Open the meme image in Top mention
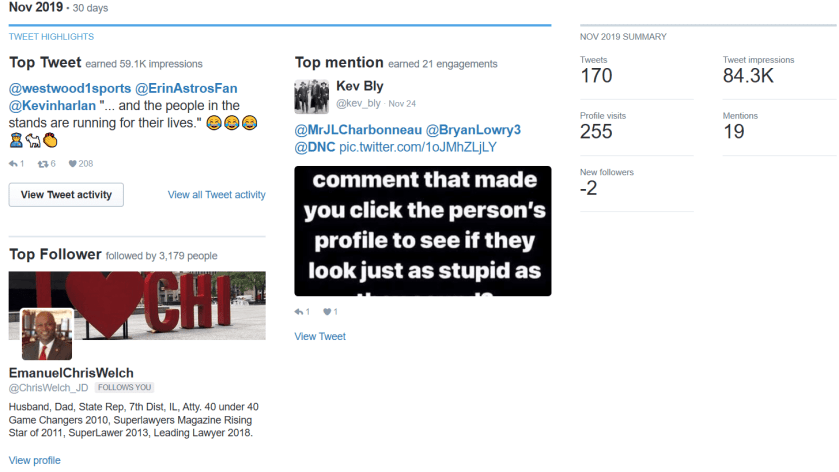Screen dimensions: 839x472 point(423,231)
